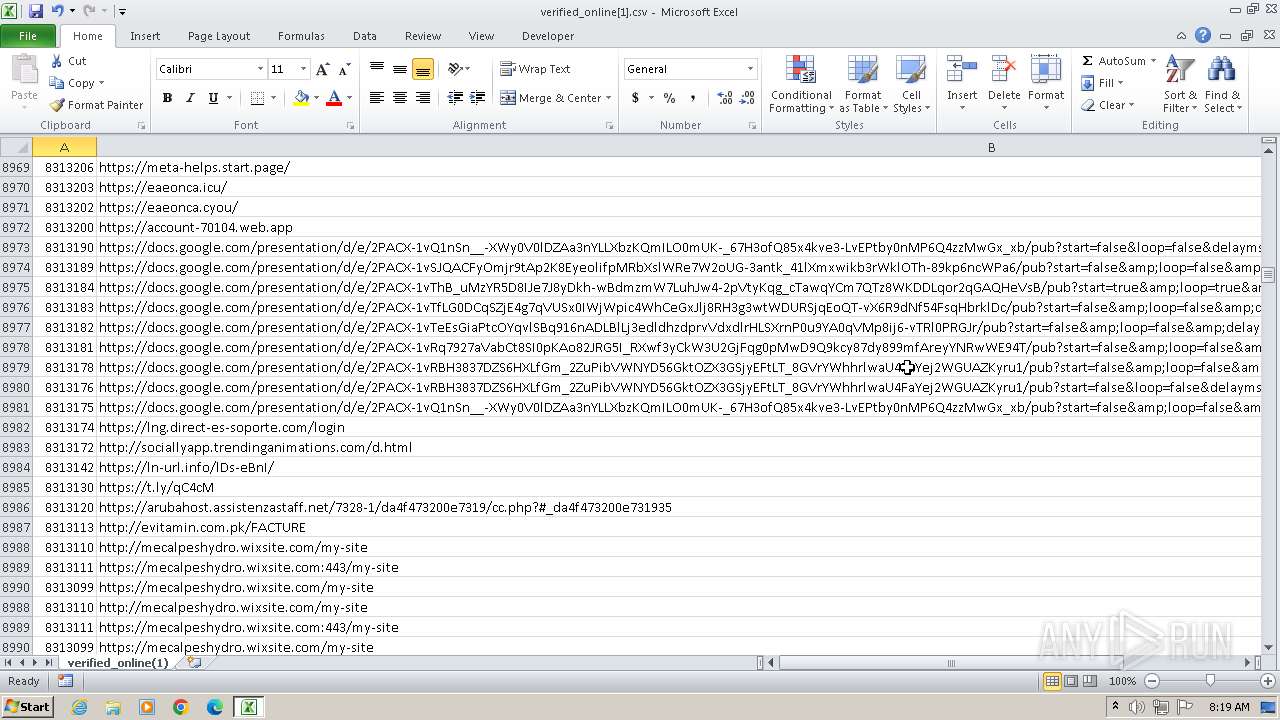Open Cell Styles gallery
Screen dimensions: 1280x720
pos(911,85)
